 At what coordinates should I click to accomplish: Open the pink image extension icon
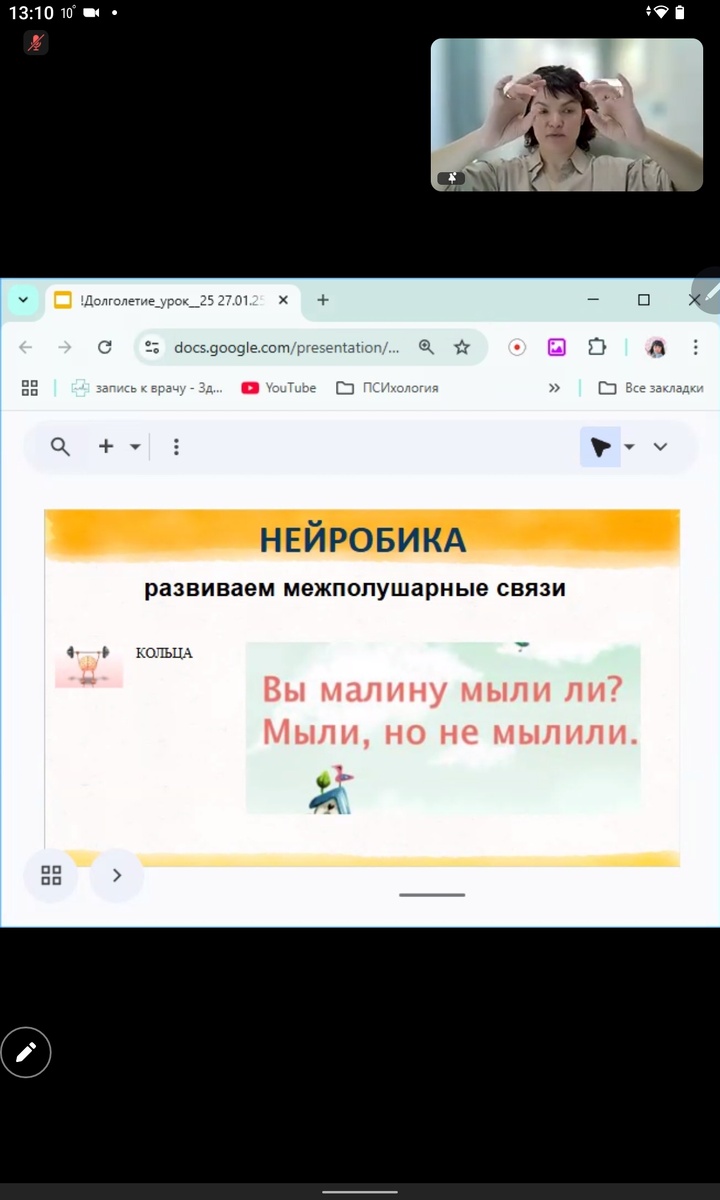coord(557,347)
